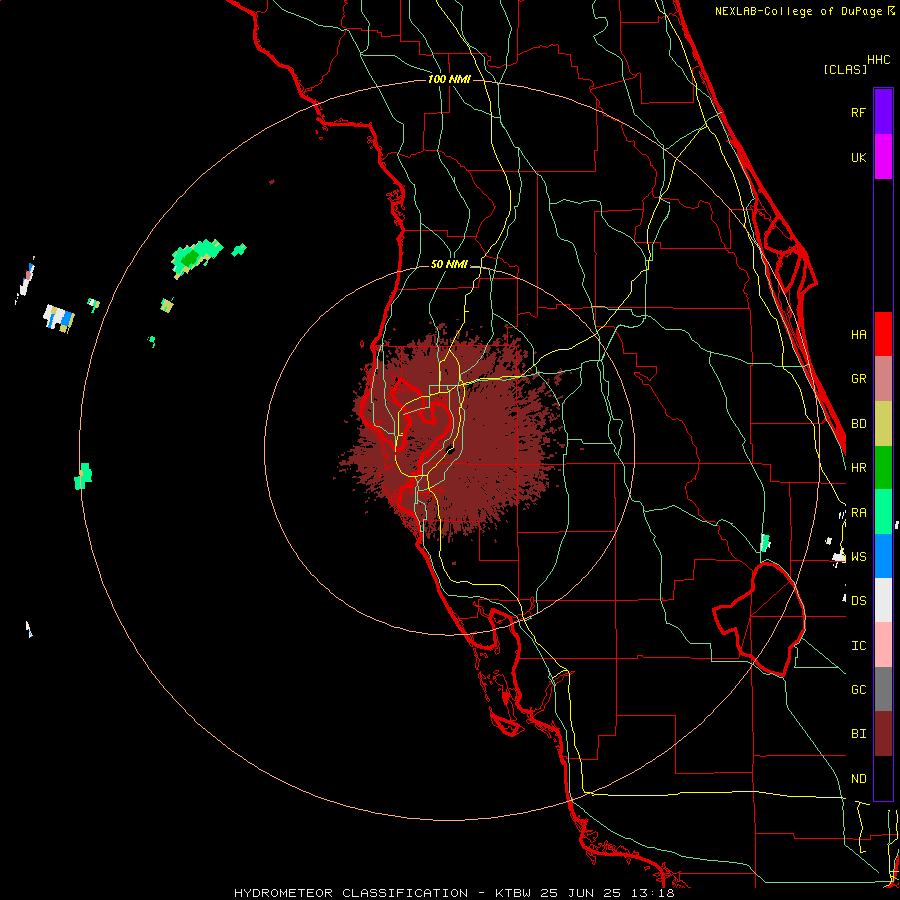The image size is (900, 900).
Task: Click the DS white legend swatch
Action: click(x=883, y=600)
